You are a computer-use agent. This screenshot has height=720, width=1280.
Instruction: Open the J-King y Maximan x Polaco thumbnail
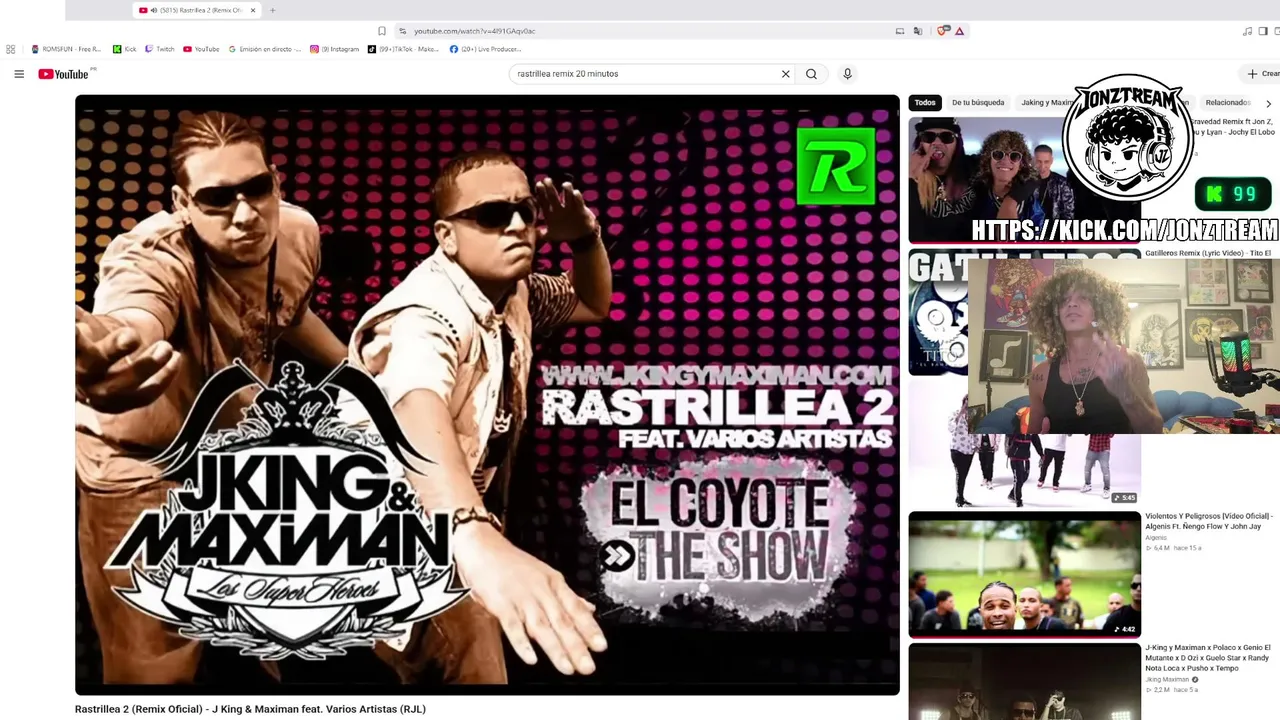pos(1024,682)
